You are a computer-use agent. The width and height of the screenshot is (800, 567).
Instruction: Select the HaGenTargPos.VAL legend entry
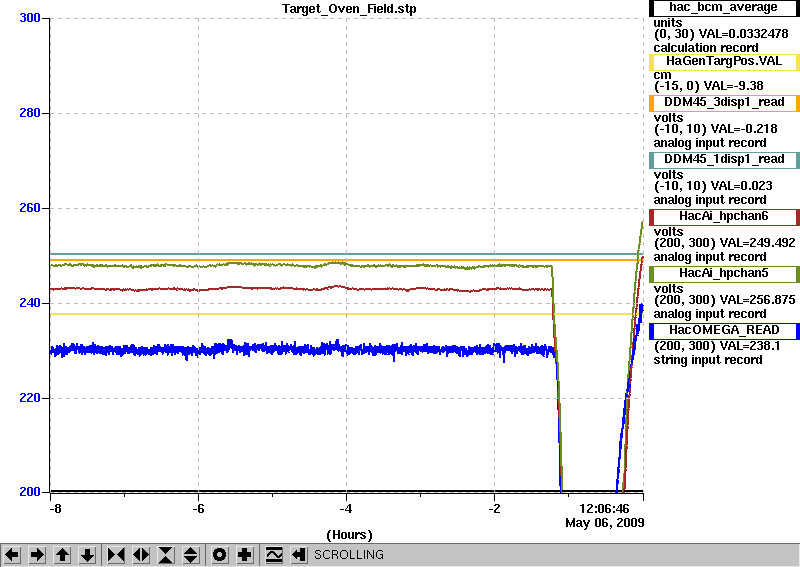click(724, 62)
